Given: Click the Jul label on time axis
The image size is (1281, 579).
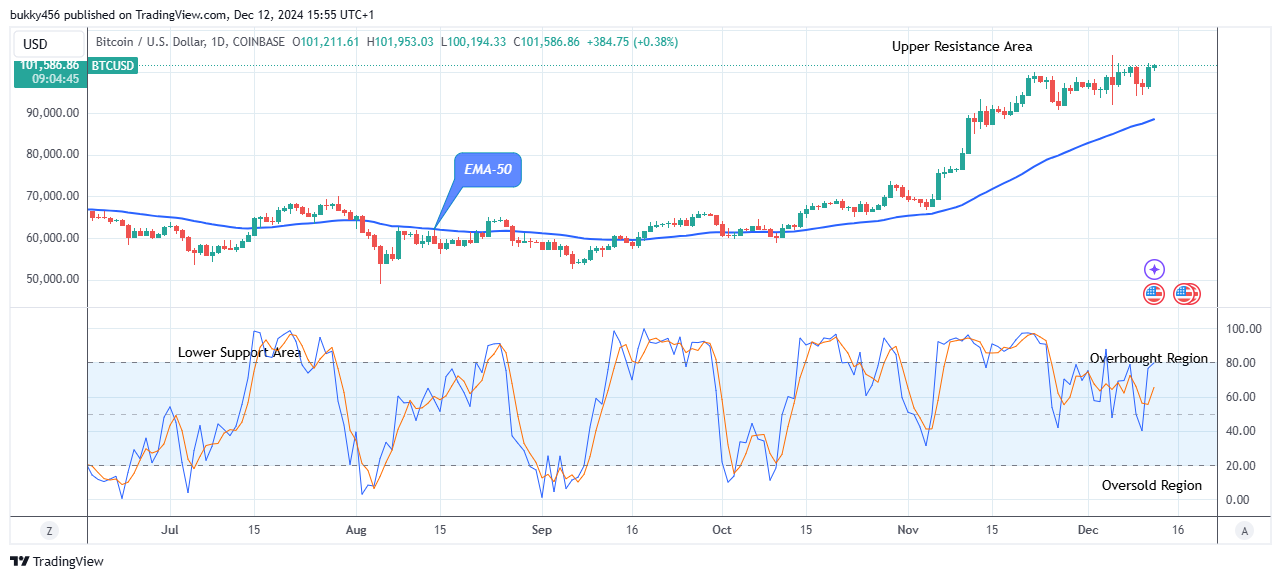Looking at the screenshot, I should click(170, 530).
